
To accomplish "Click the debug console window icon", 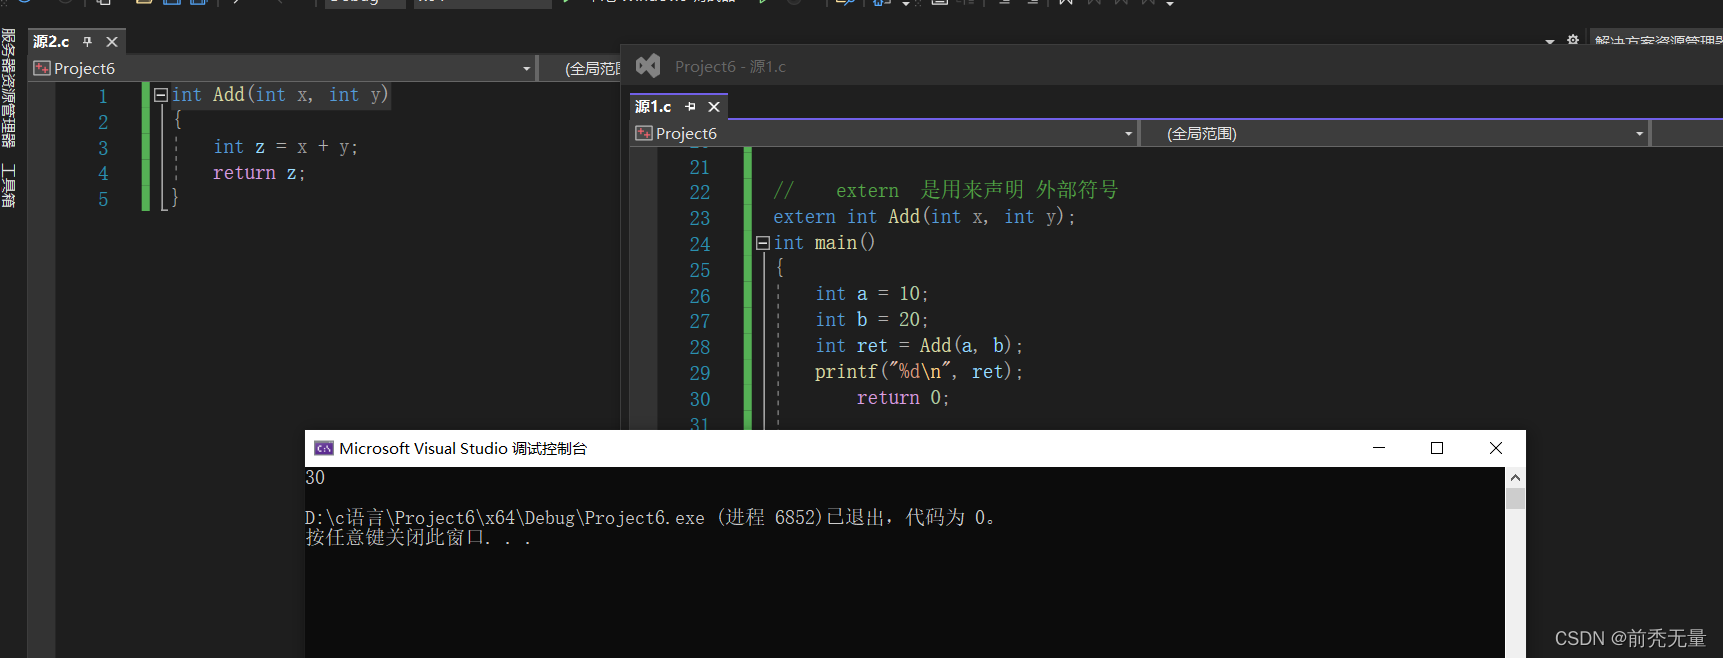I will (x=324, y=448).
